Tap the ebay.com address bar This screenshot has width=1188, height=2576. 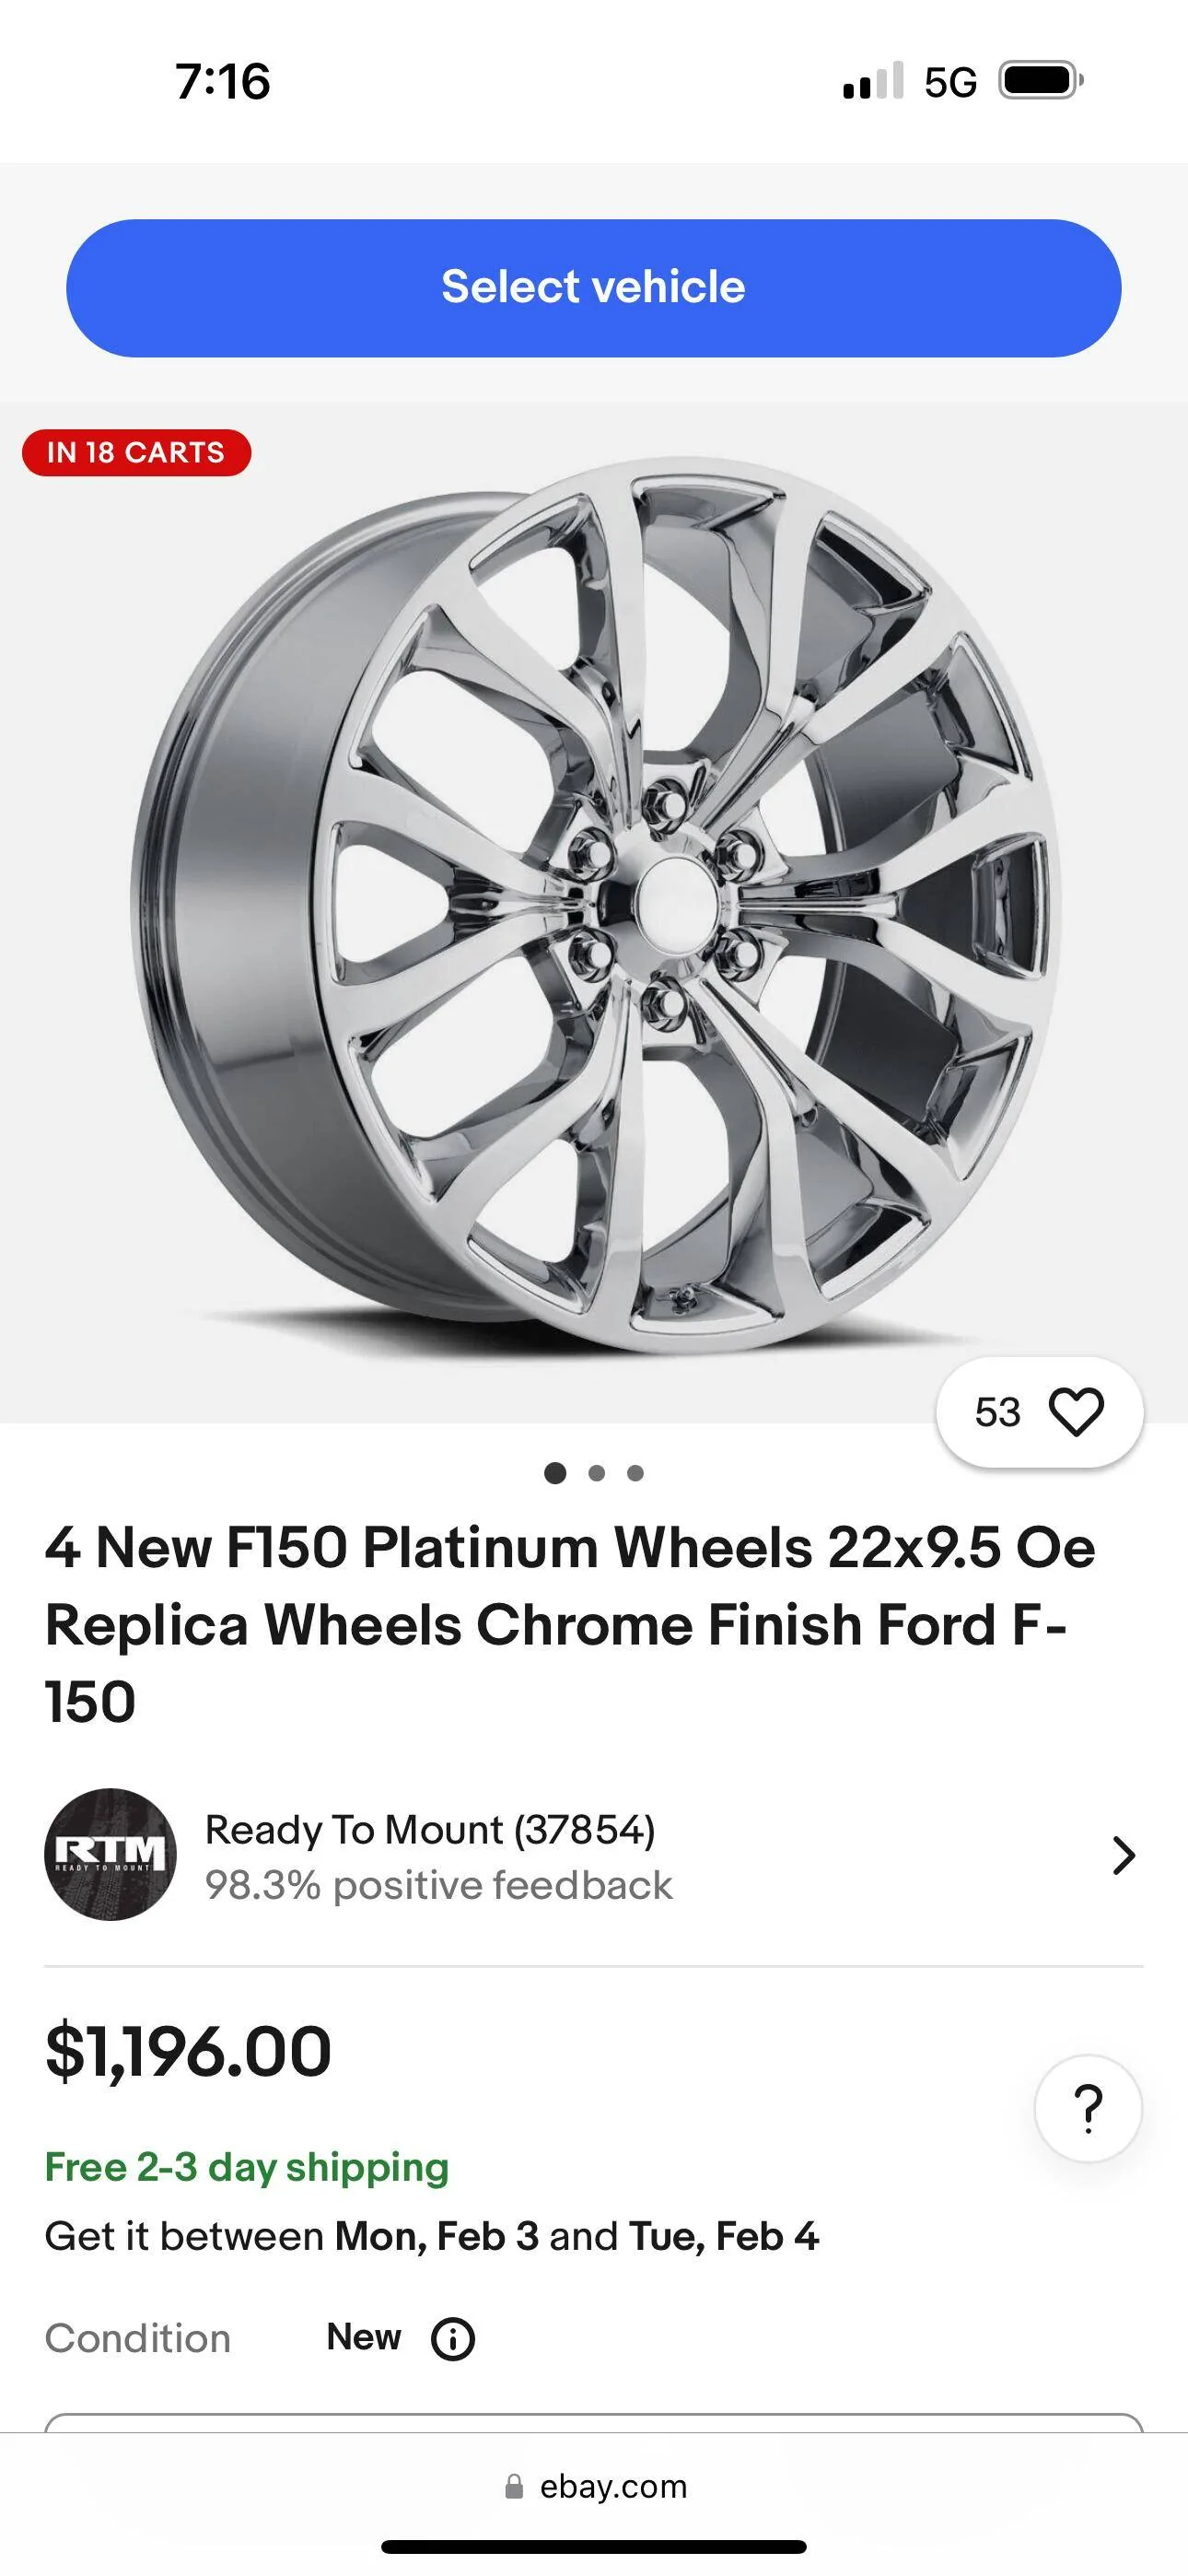click(x=612, y=2486)
